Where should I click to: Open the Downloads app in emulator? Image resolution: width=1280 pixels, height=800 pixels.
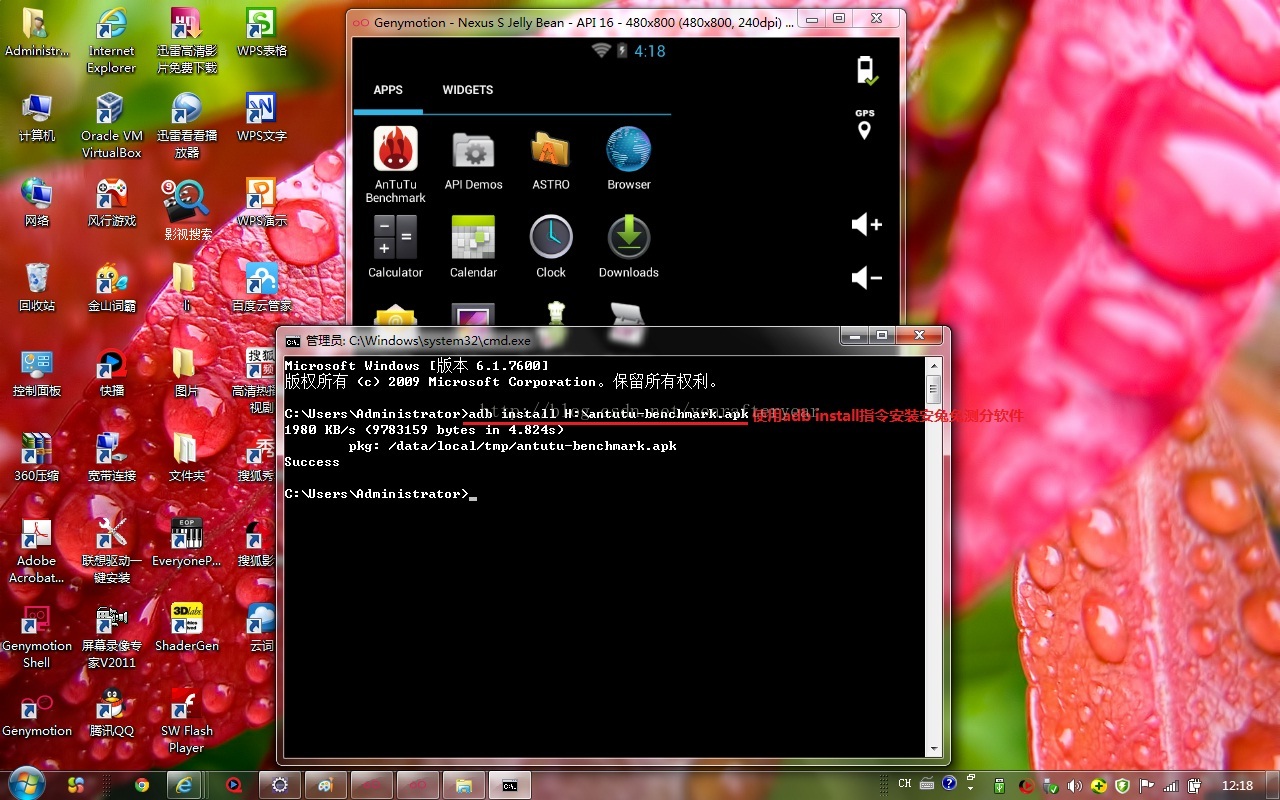pyautogui.click(x=629, y=246)
